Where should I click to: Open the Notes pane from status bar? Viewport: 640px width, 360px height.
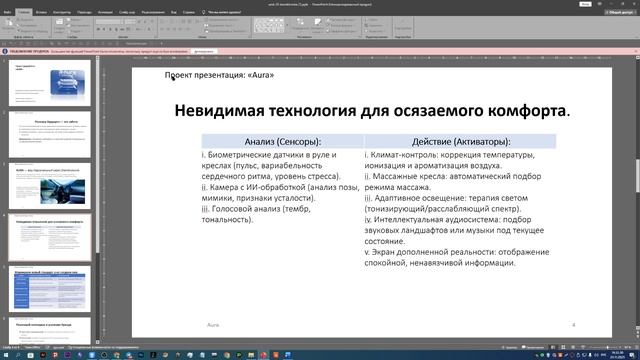(509, 347)
